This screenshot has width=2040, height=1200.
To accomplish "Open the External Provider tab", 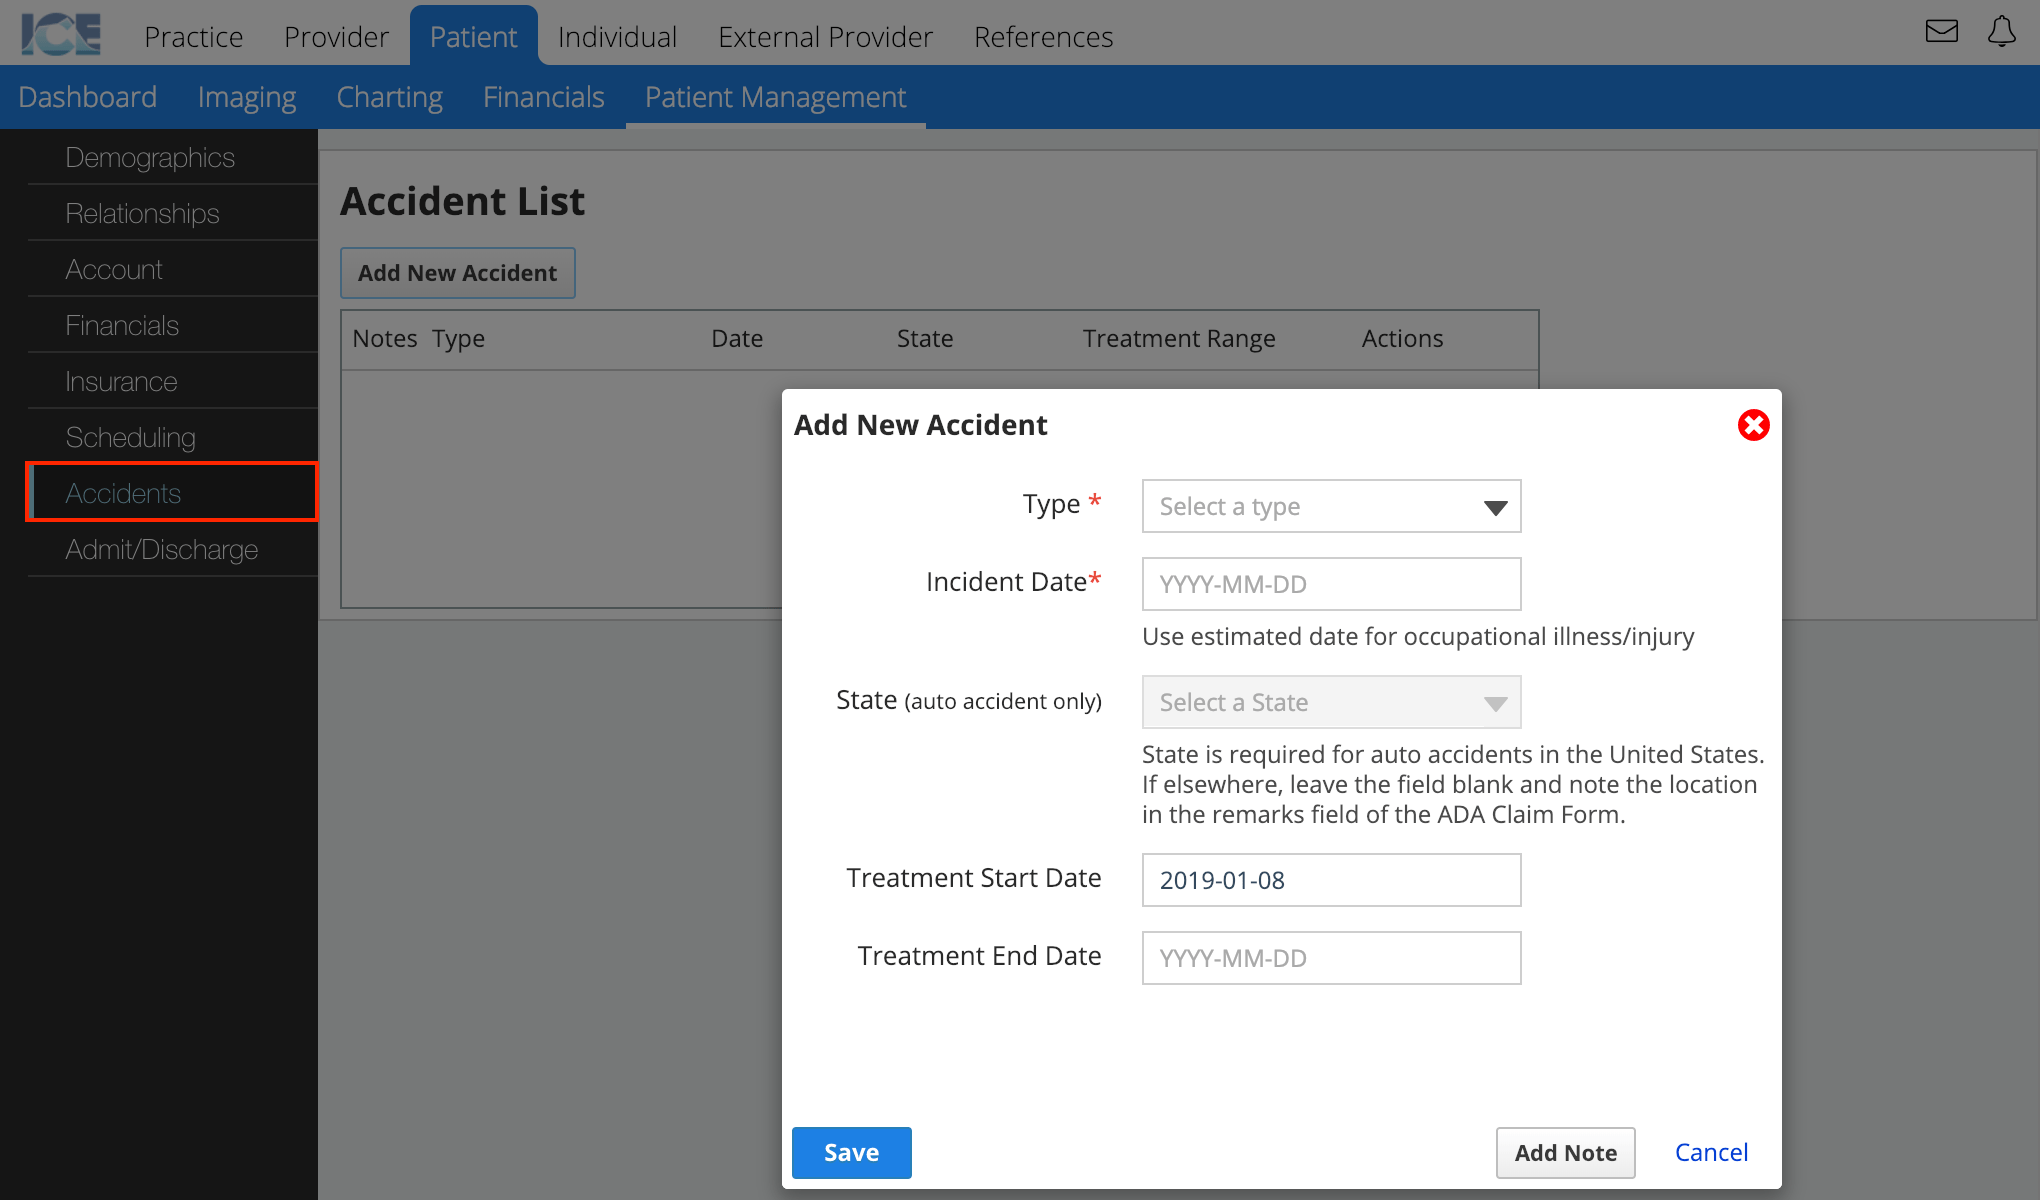I will pos(825,37).
